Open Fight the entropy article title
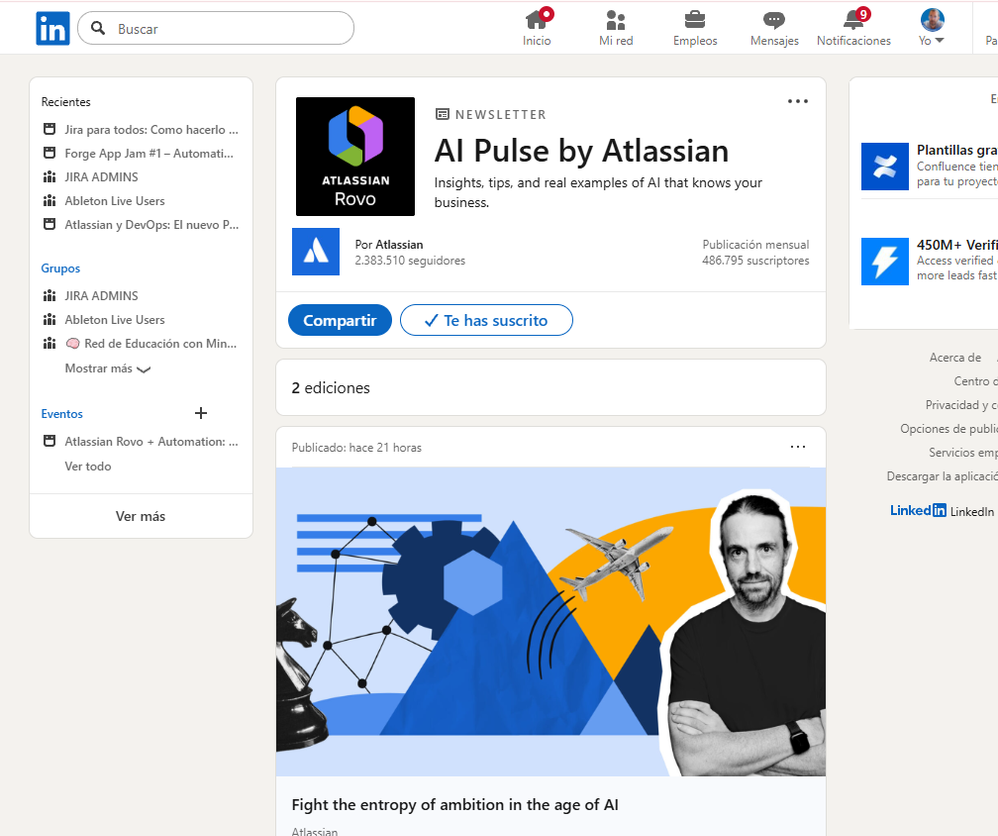 (x=454, y=805)
